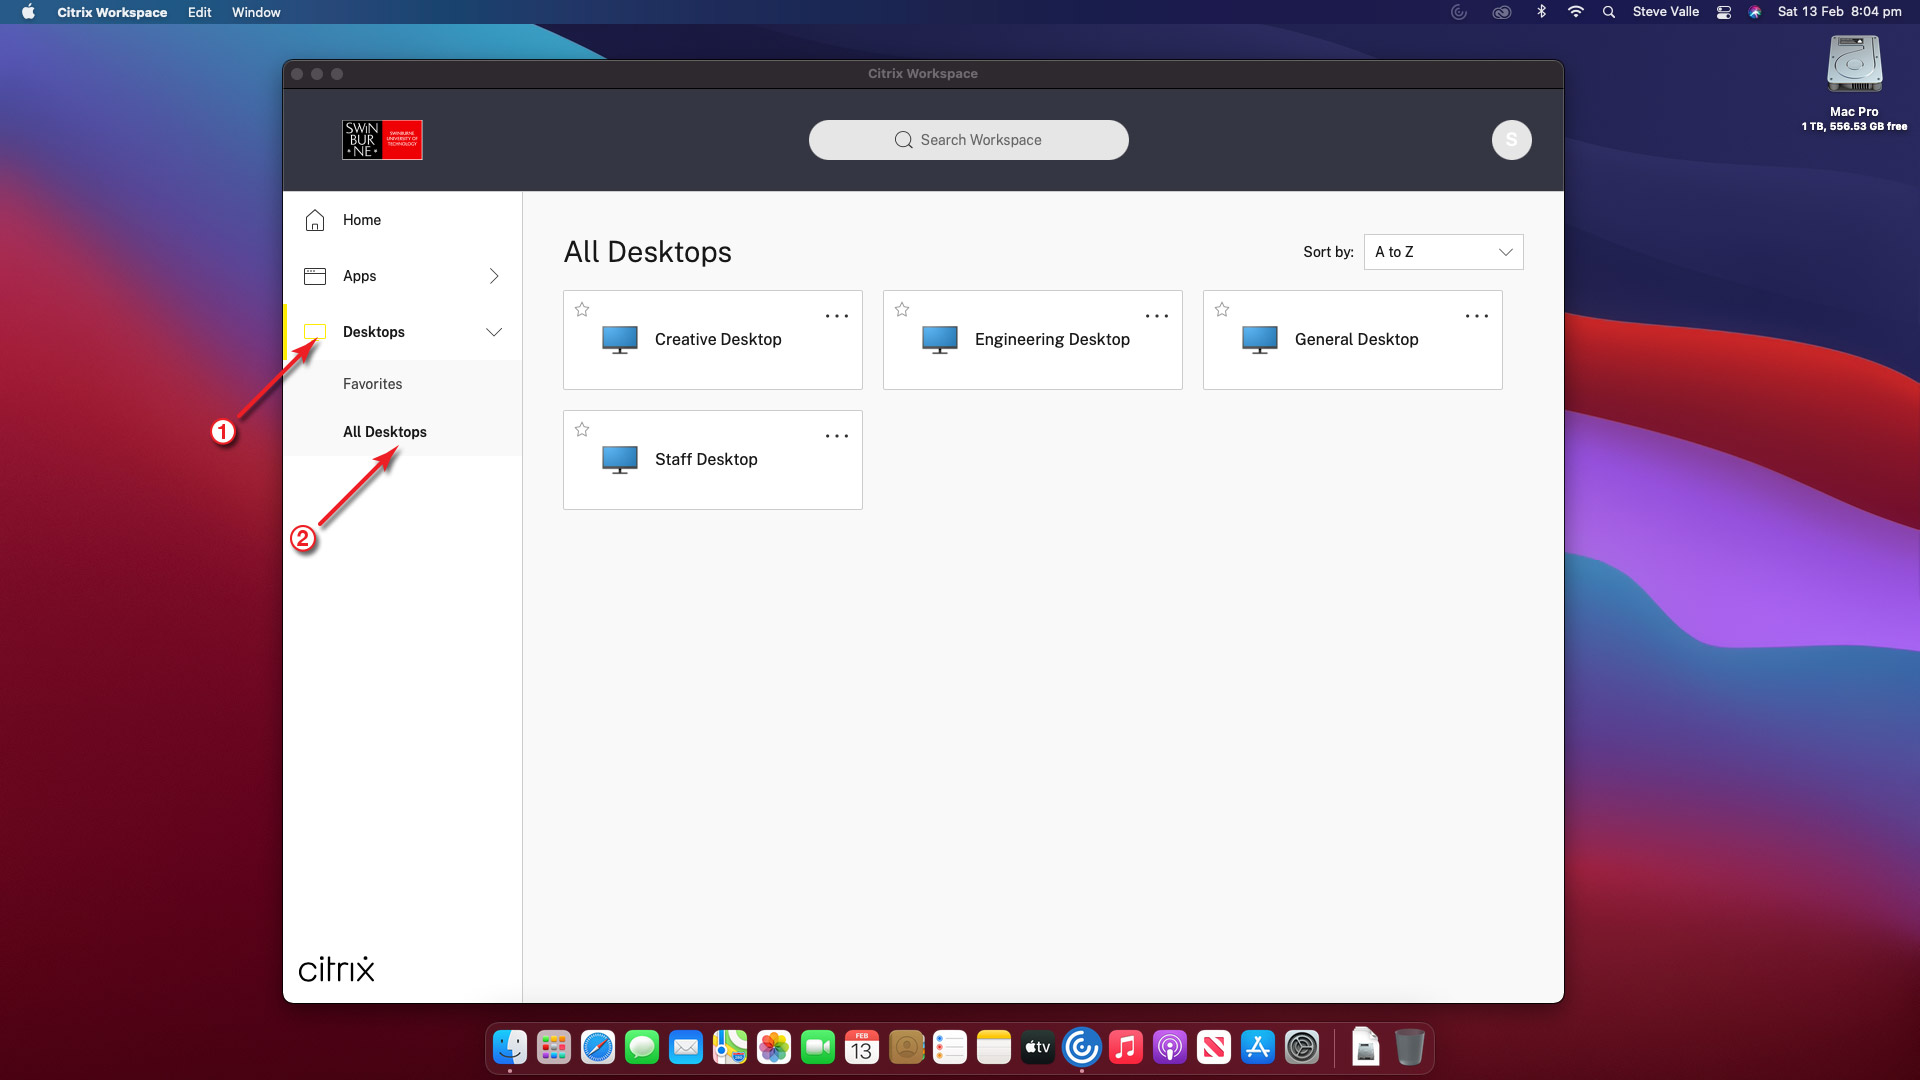
Task: Open the user profile avatar
Action: (x=1511, y=140)
